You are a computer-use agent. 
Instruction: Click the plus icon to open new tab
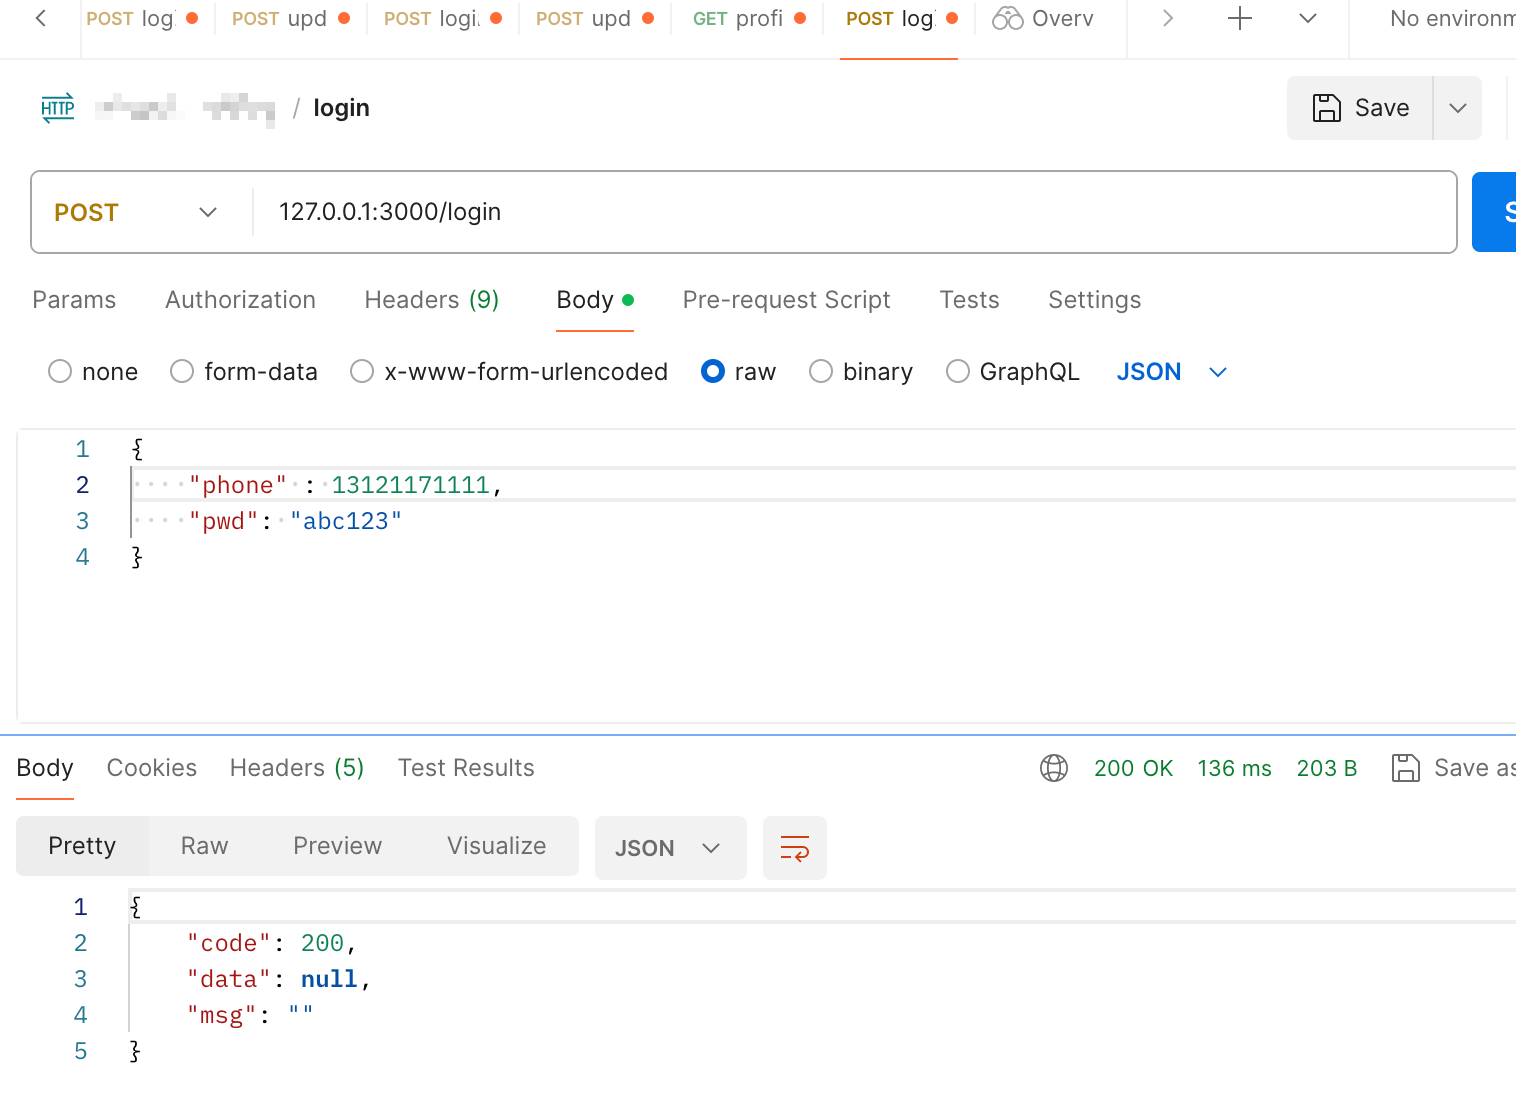(x=1239, y=19)
